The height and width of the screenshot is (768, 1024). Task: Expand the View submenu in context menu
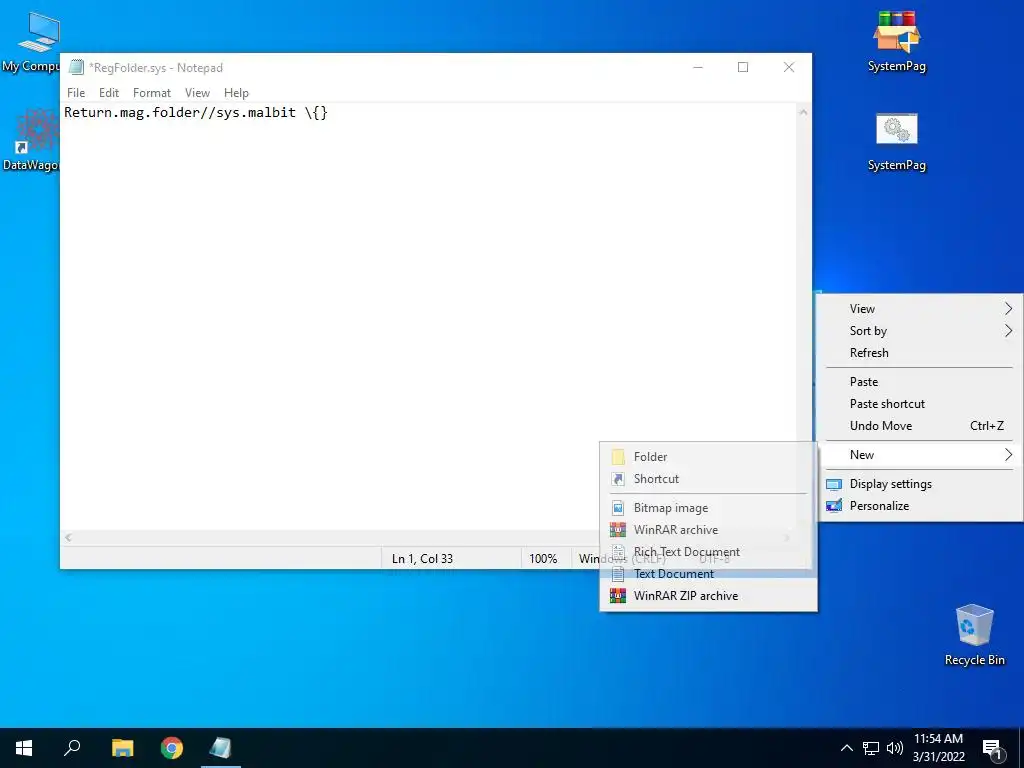pos(920,309)
